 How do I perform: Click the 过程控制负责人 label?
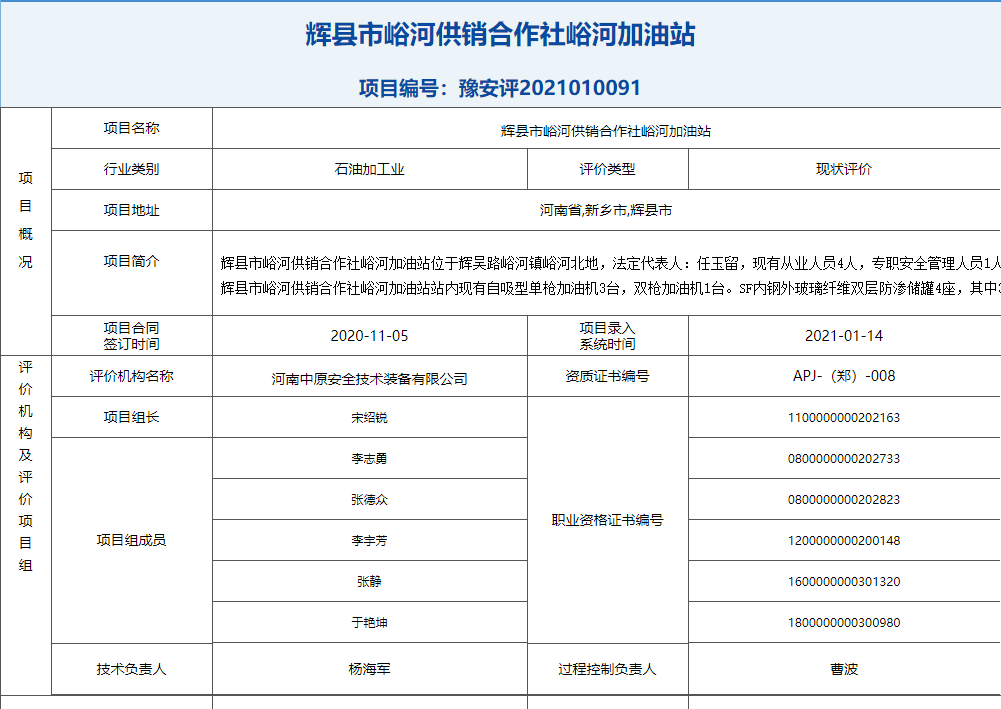[x=607, y=669]
